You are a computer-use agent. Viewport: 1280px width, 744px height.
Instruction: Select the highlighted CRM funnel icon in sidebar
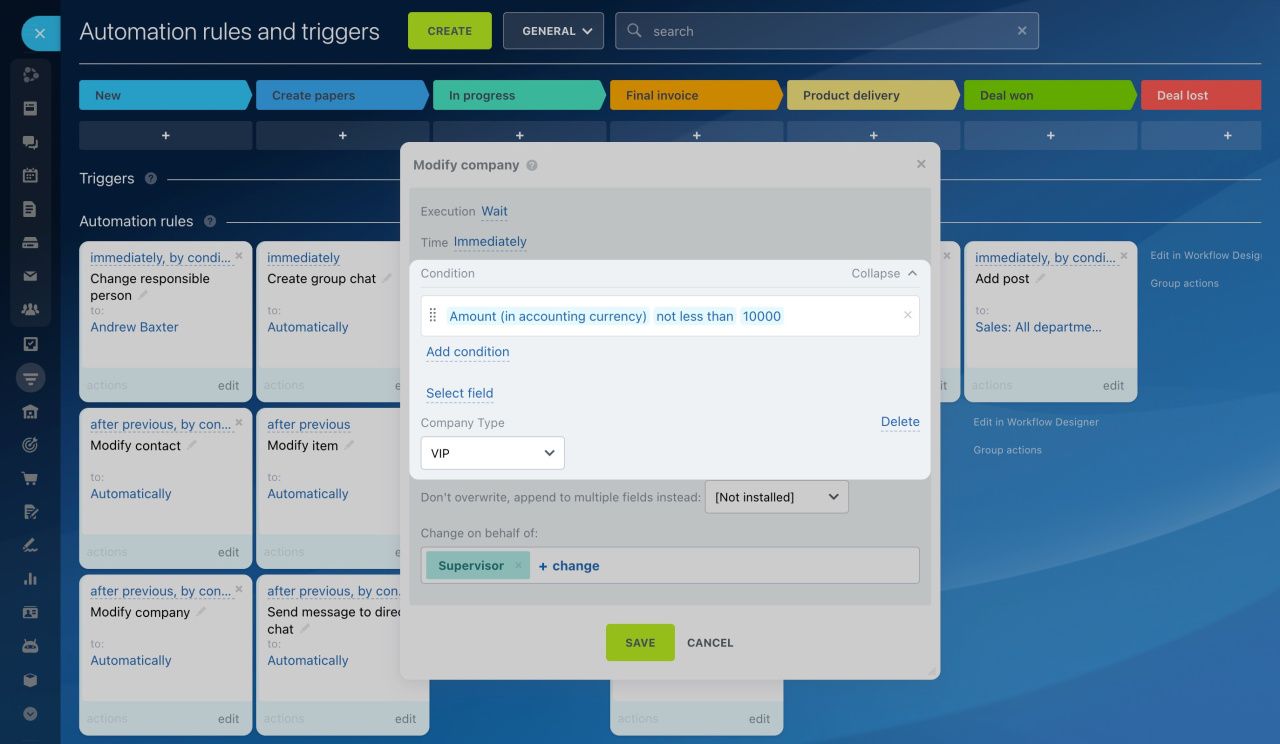coord(30,378)
